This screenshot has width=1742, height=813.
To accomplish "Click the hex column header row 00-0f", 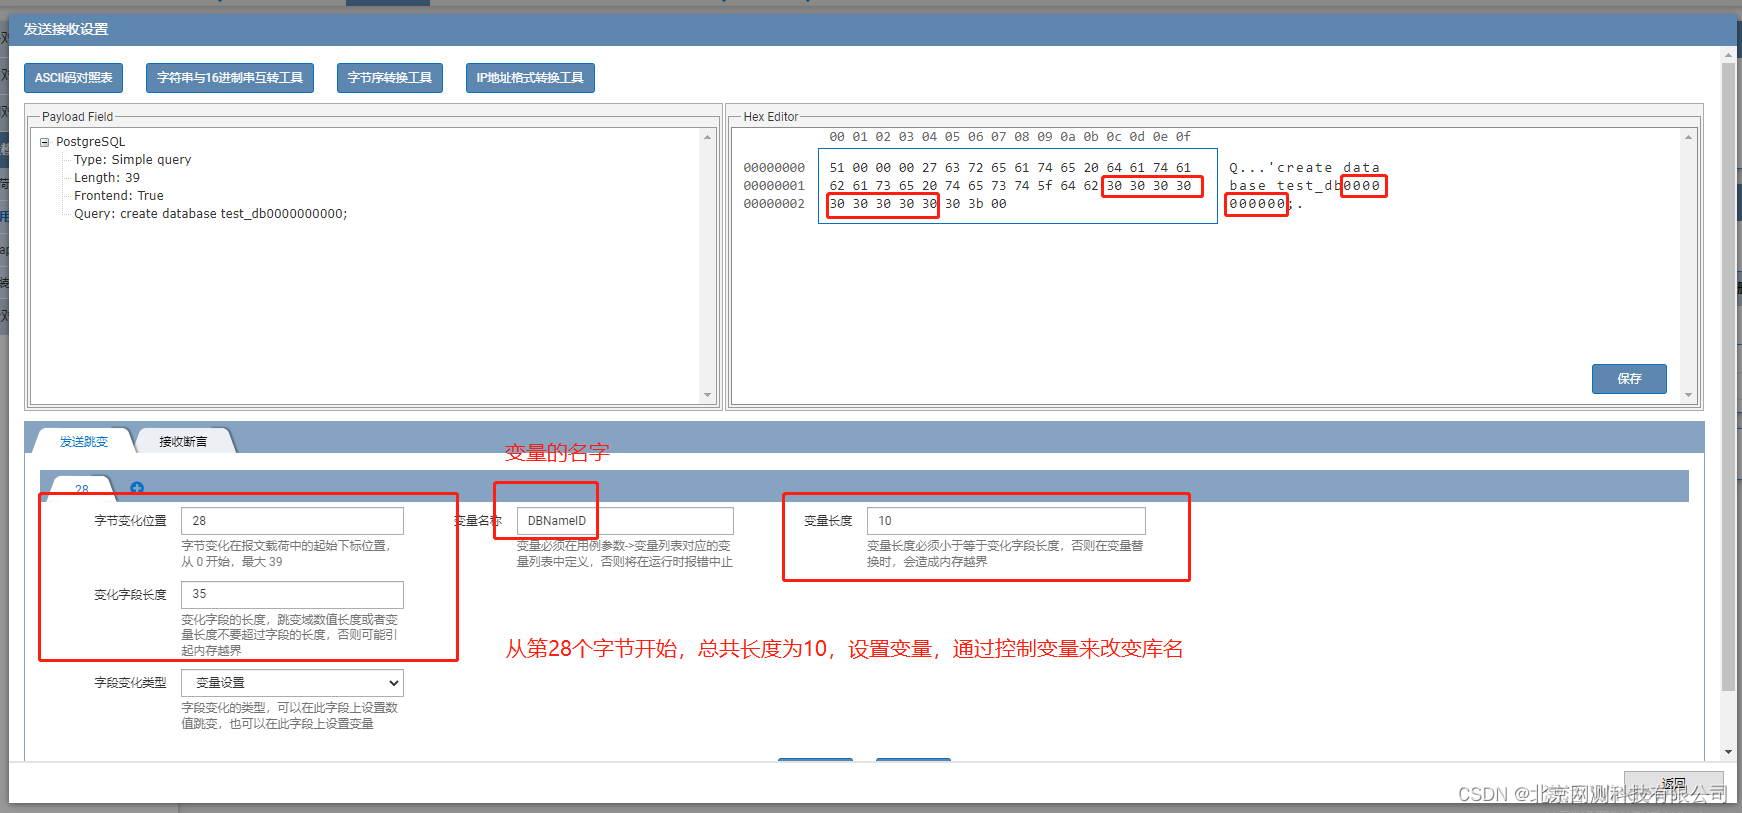I will click(1010, 137).
